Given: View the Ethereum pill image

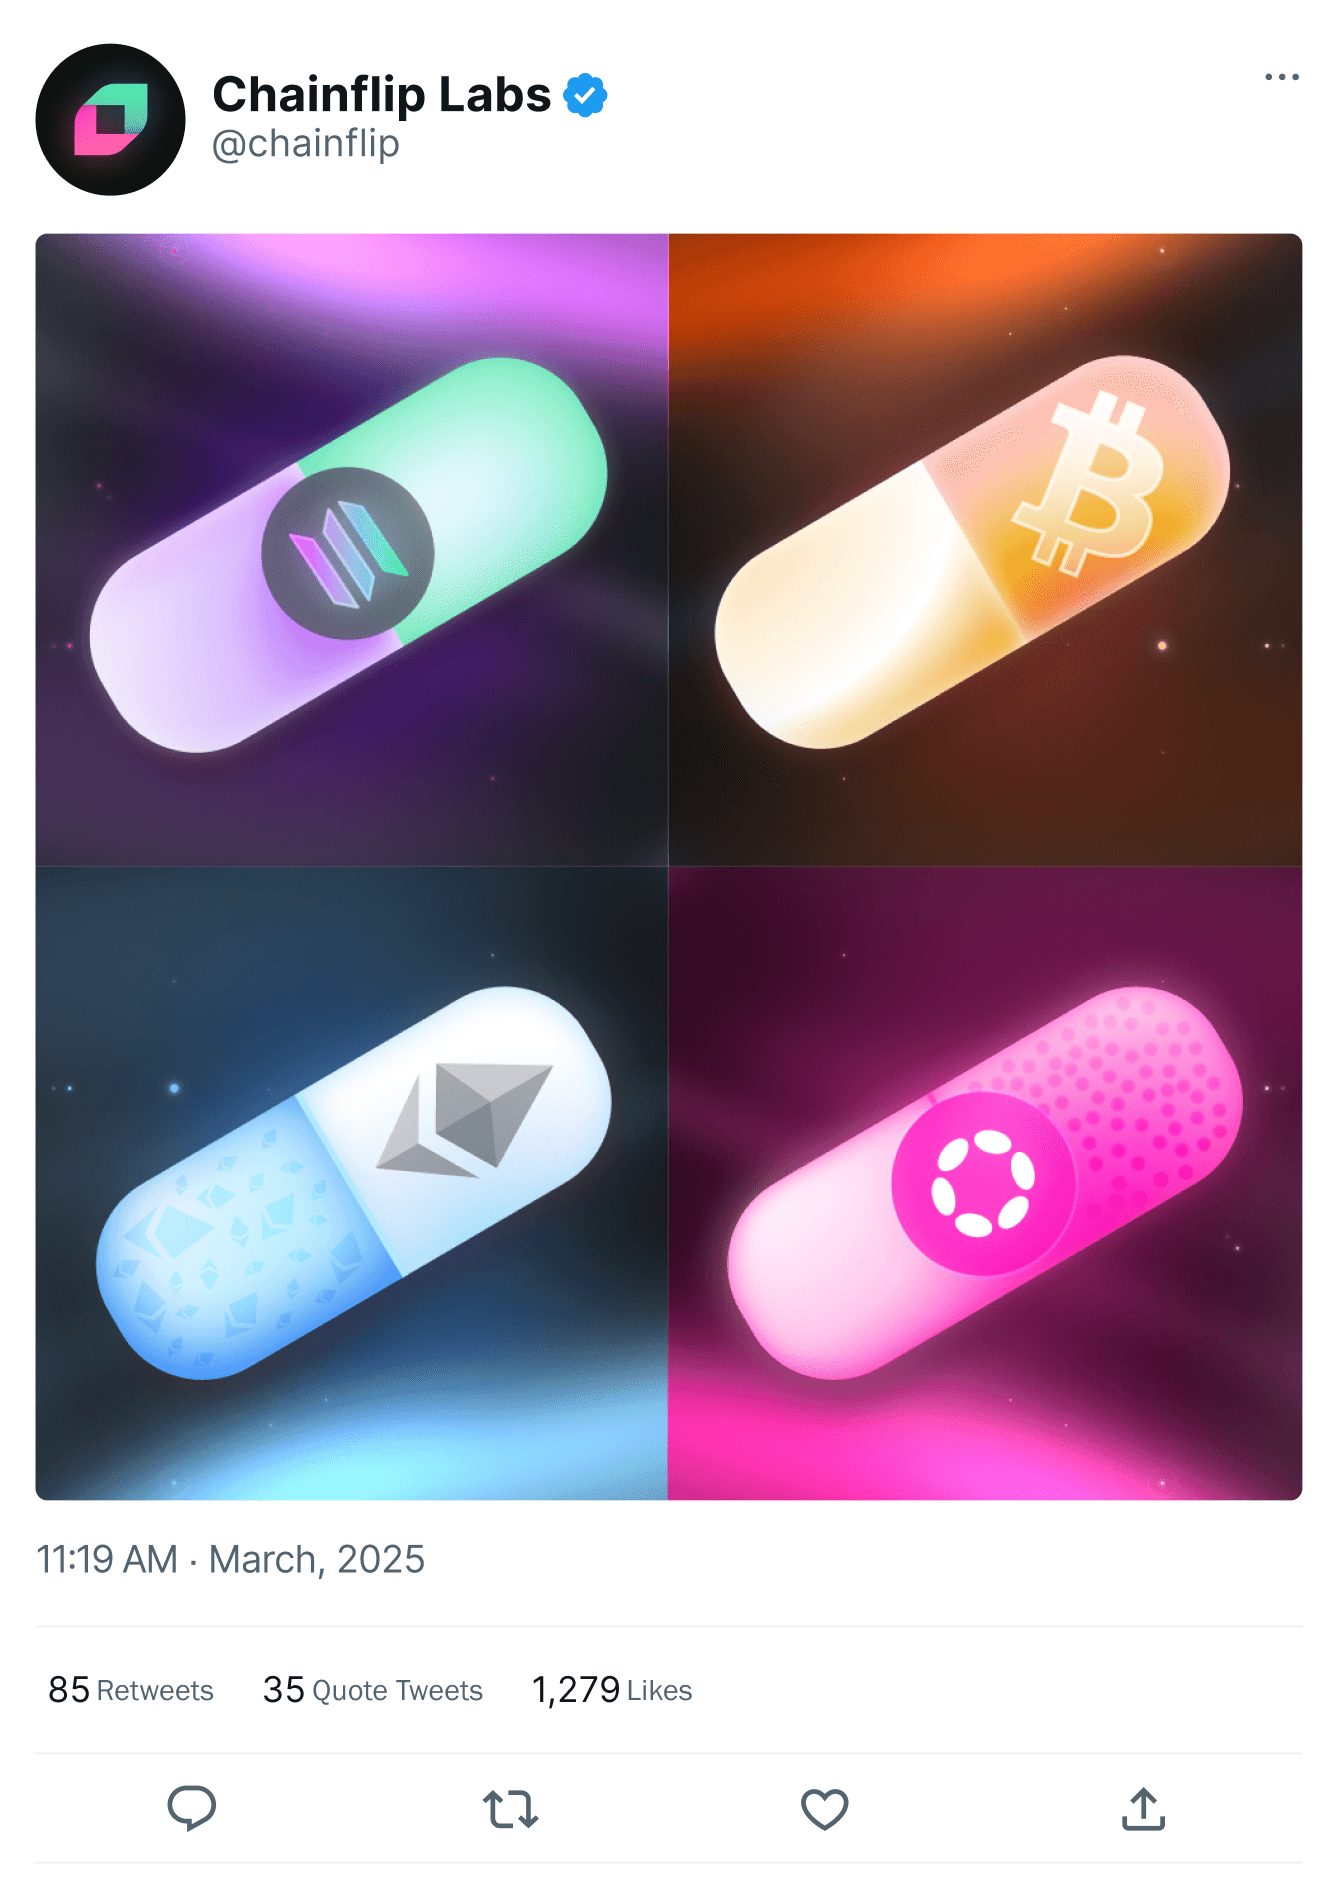Looking at the screenshot, I should (352, 1183).
